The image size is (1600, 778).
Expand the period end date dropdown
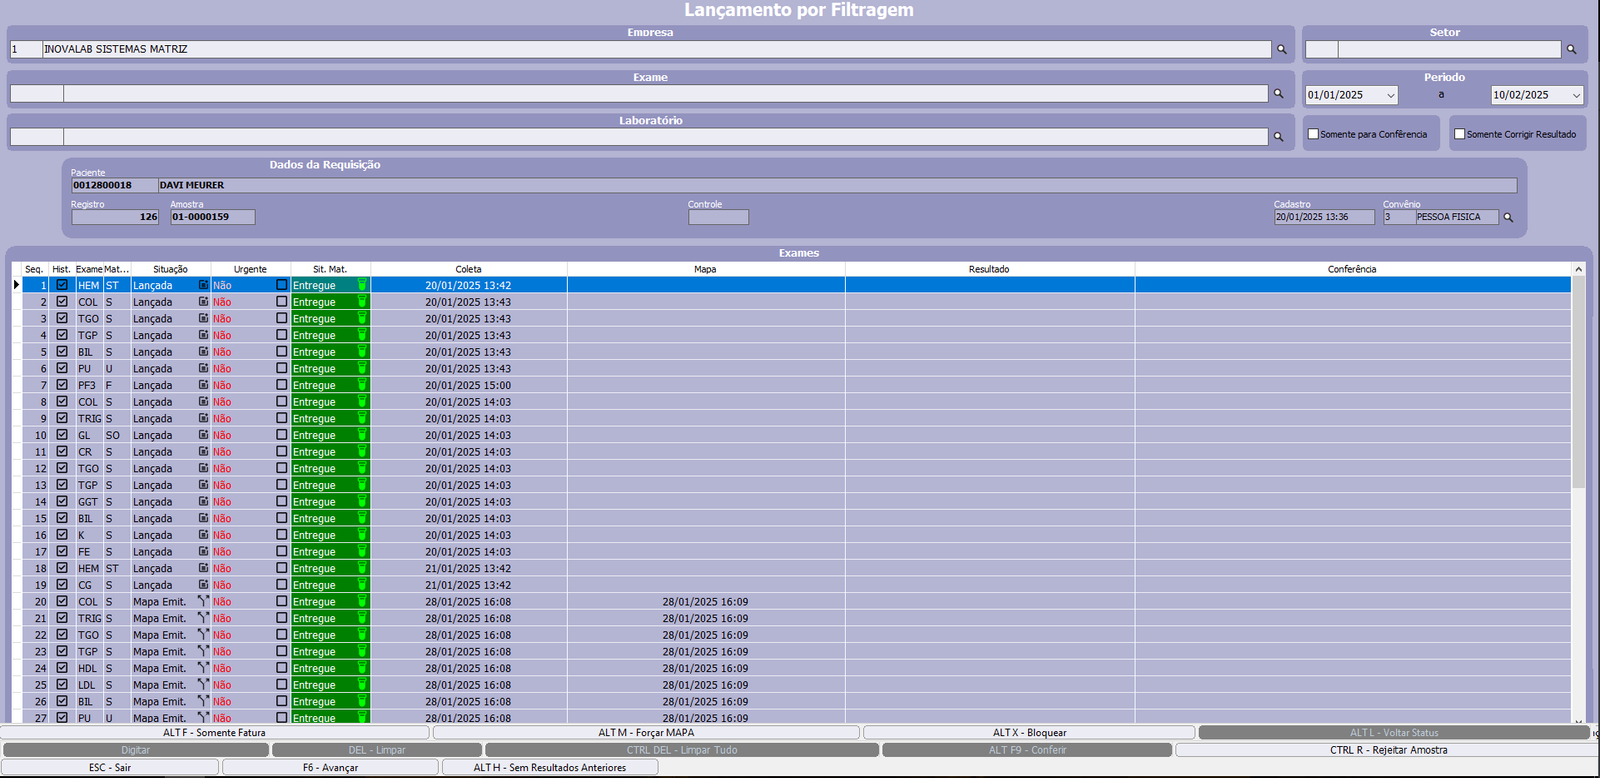(1576, 95)
